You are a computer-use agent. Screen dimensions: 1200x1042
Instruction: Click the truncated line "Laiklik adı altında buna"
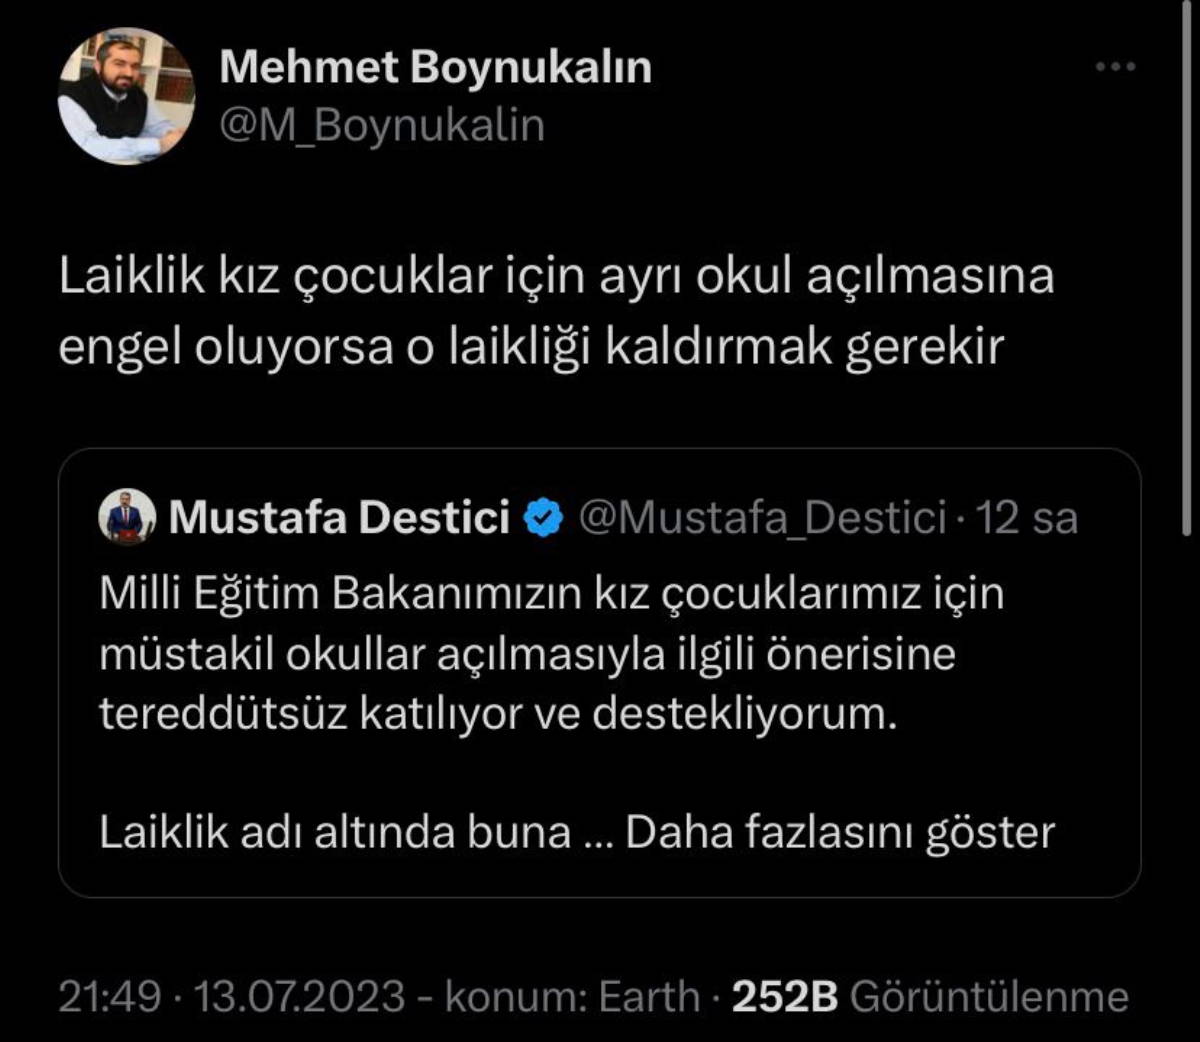pyautogui.click(x=335, y=832)
